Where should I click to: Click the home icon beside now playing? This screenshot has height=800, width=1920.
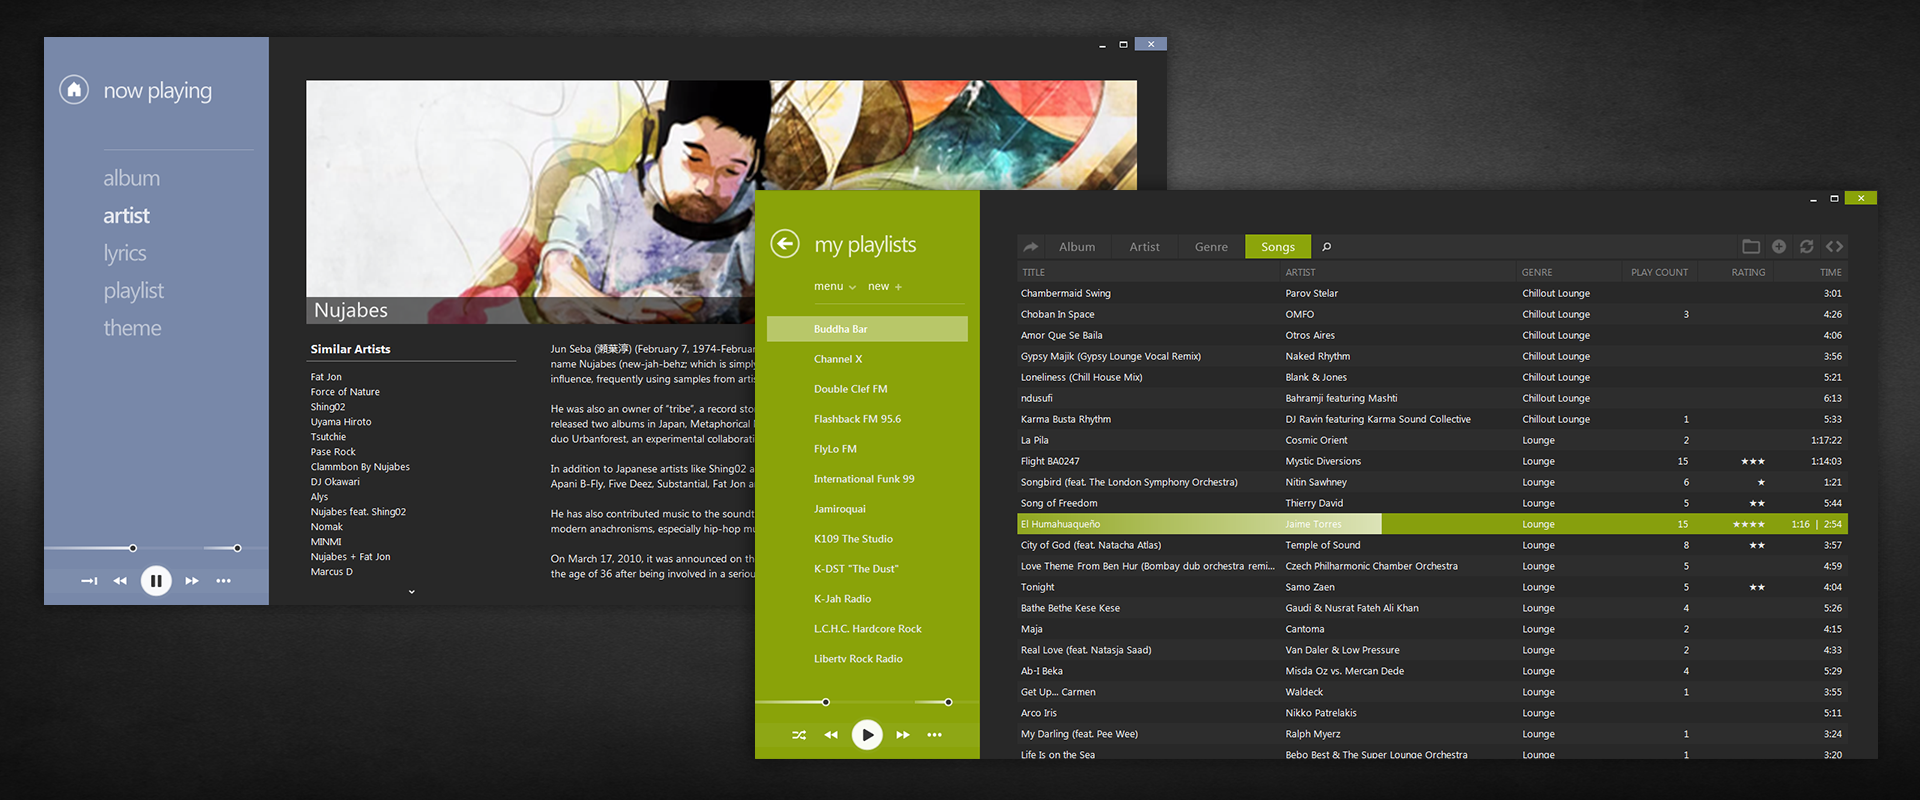[74, 90]
